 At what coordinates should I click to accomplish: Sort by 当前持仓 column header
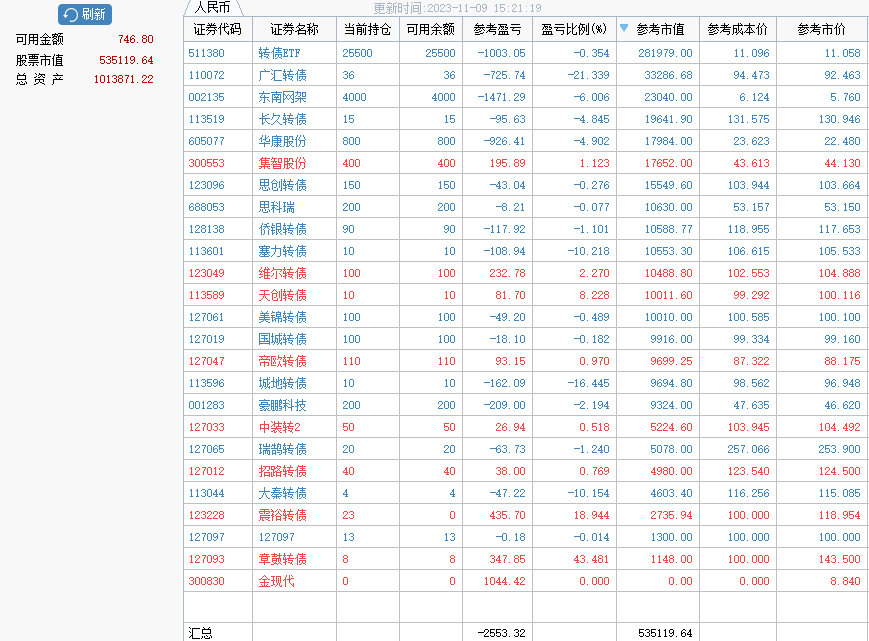[367, 29]
